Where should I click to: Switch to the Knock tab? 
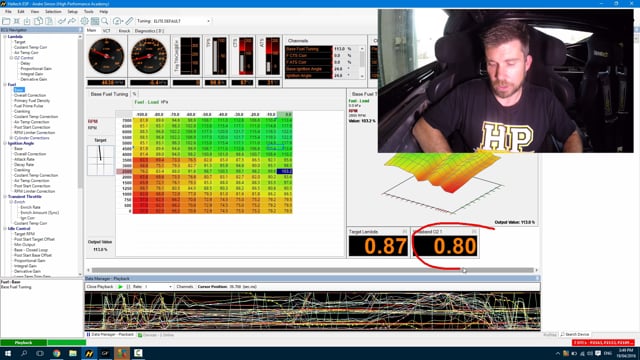coord(124,31)
